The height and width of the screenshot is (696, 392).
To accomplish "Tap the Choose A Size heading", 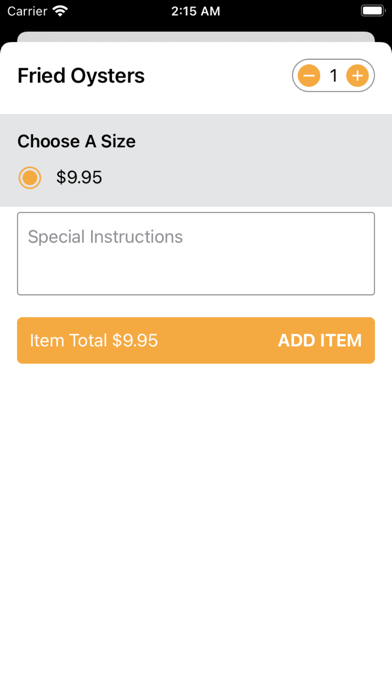I will [x=76, y=142].
